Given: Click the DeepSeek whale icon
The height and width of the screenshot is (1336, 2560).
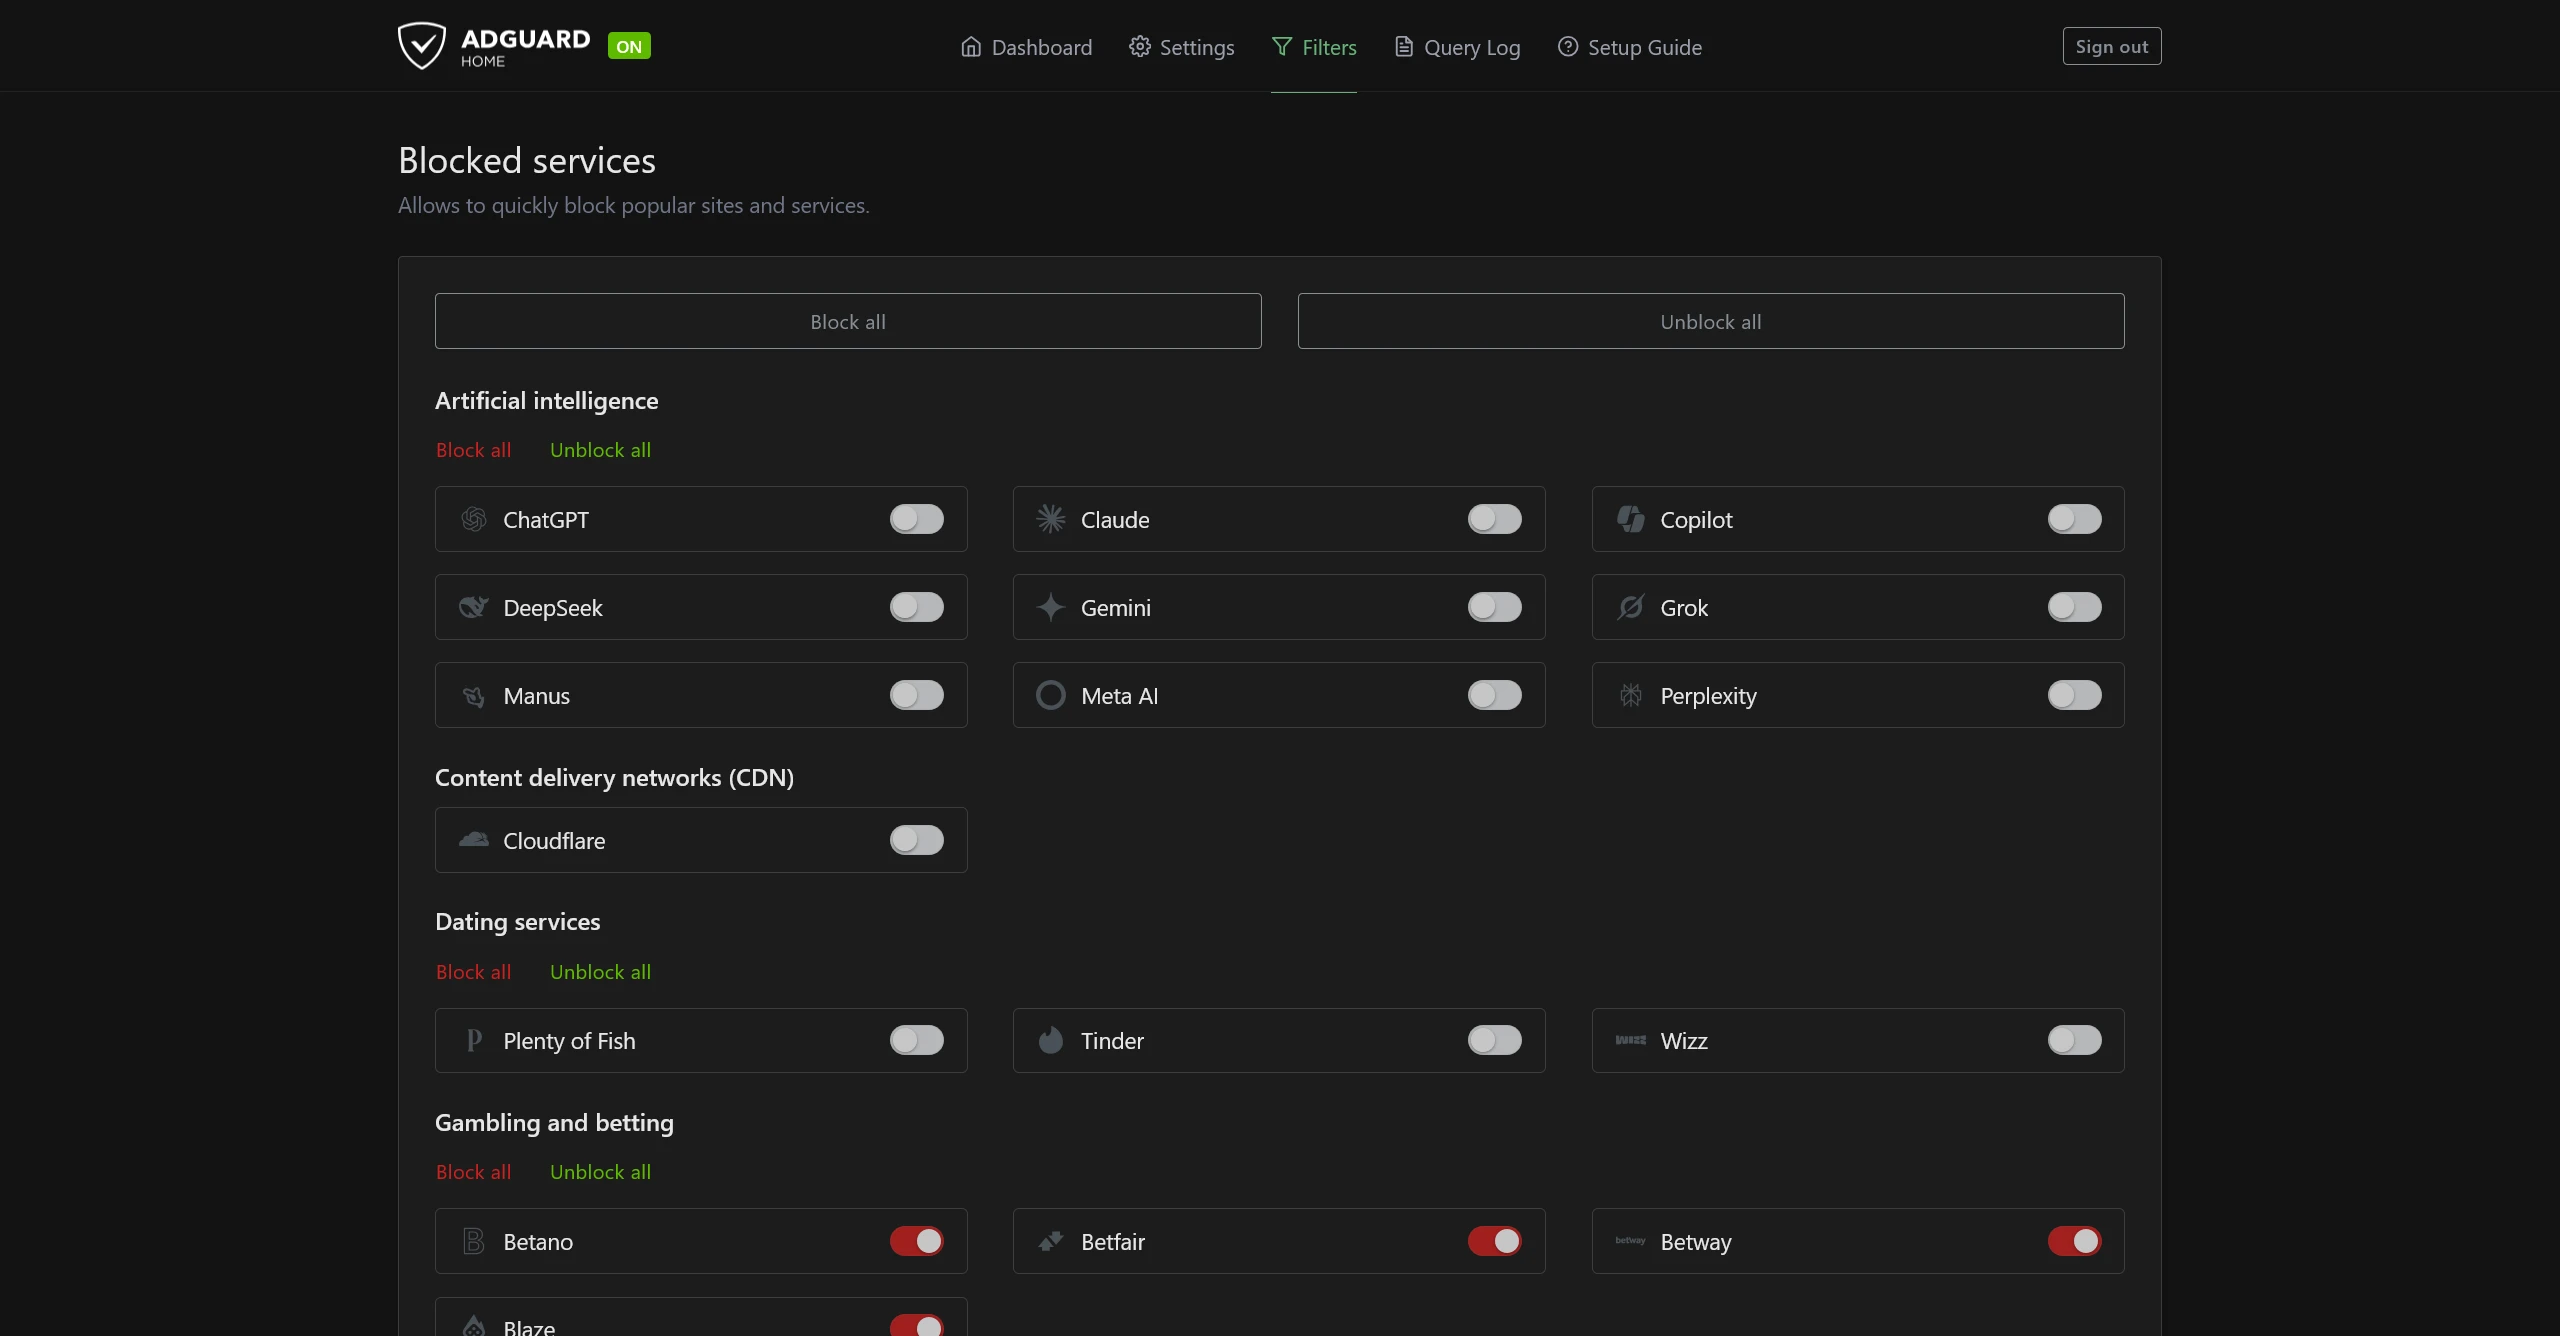Looking at the screenshot, I should pyautogui.click(x=474, y=607).
